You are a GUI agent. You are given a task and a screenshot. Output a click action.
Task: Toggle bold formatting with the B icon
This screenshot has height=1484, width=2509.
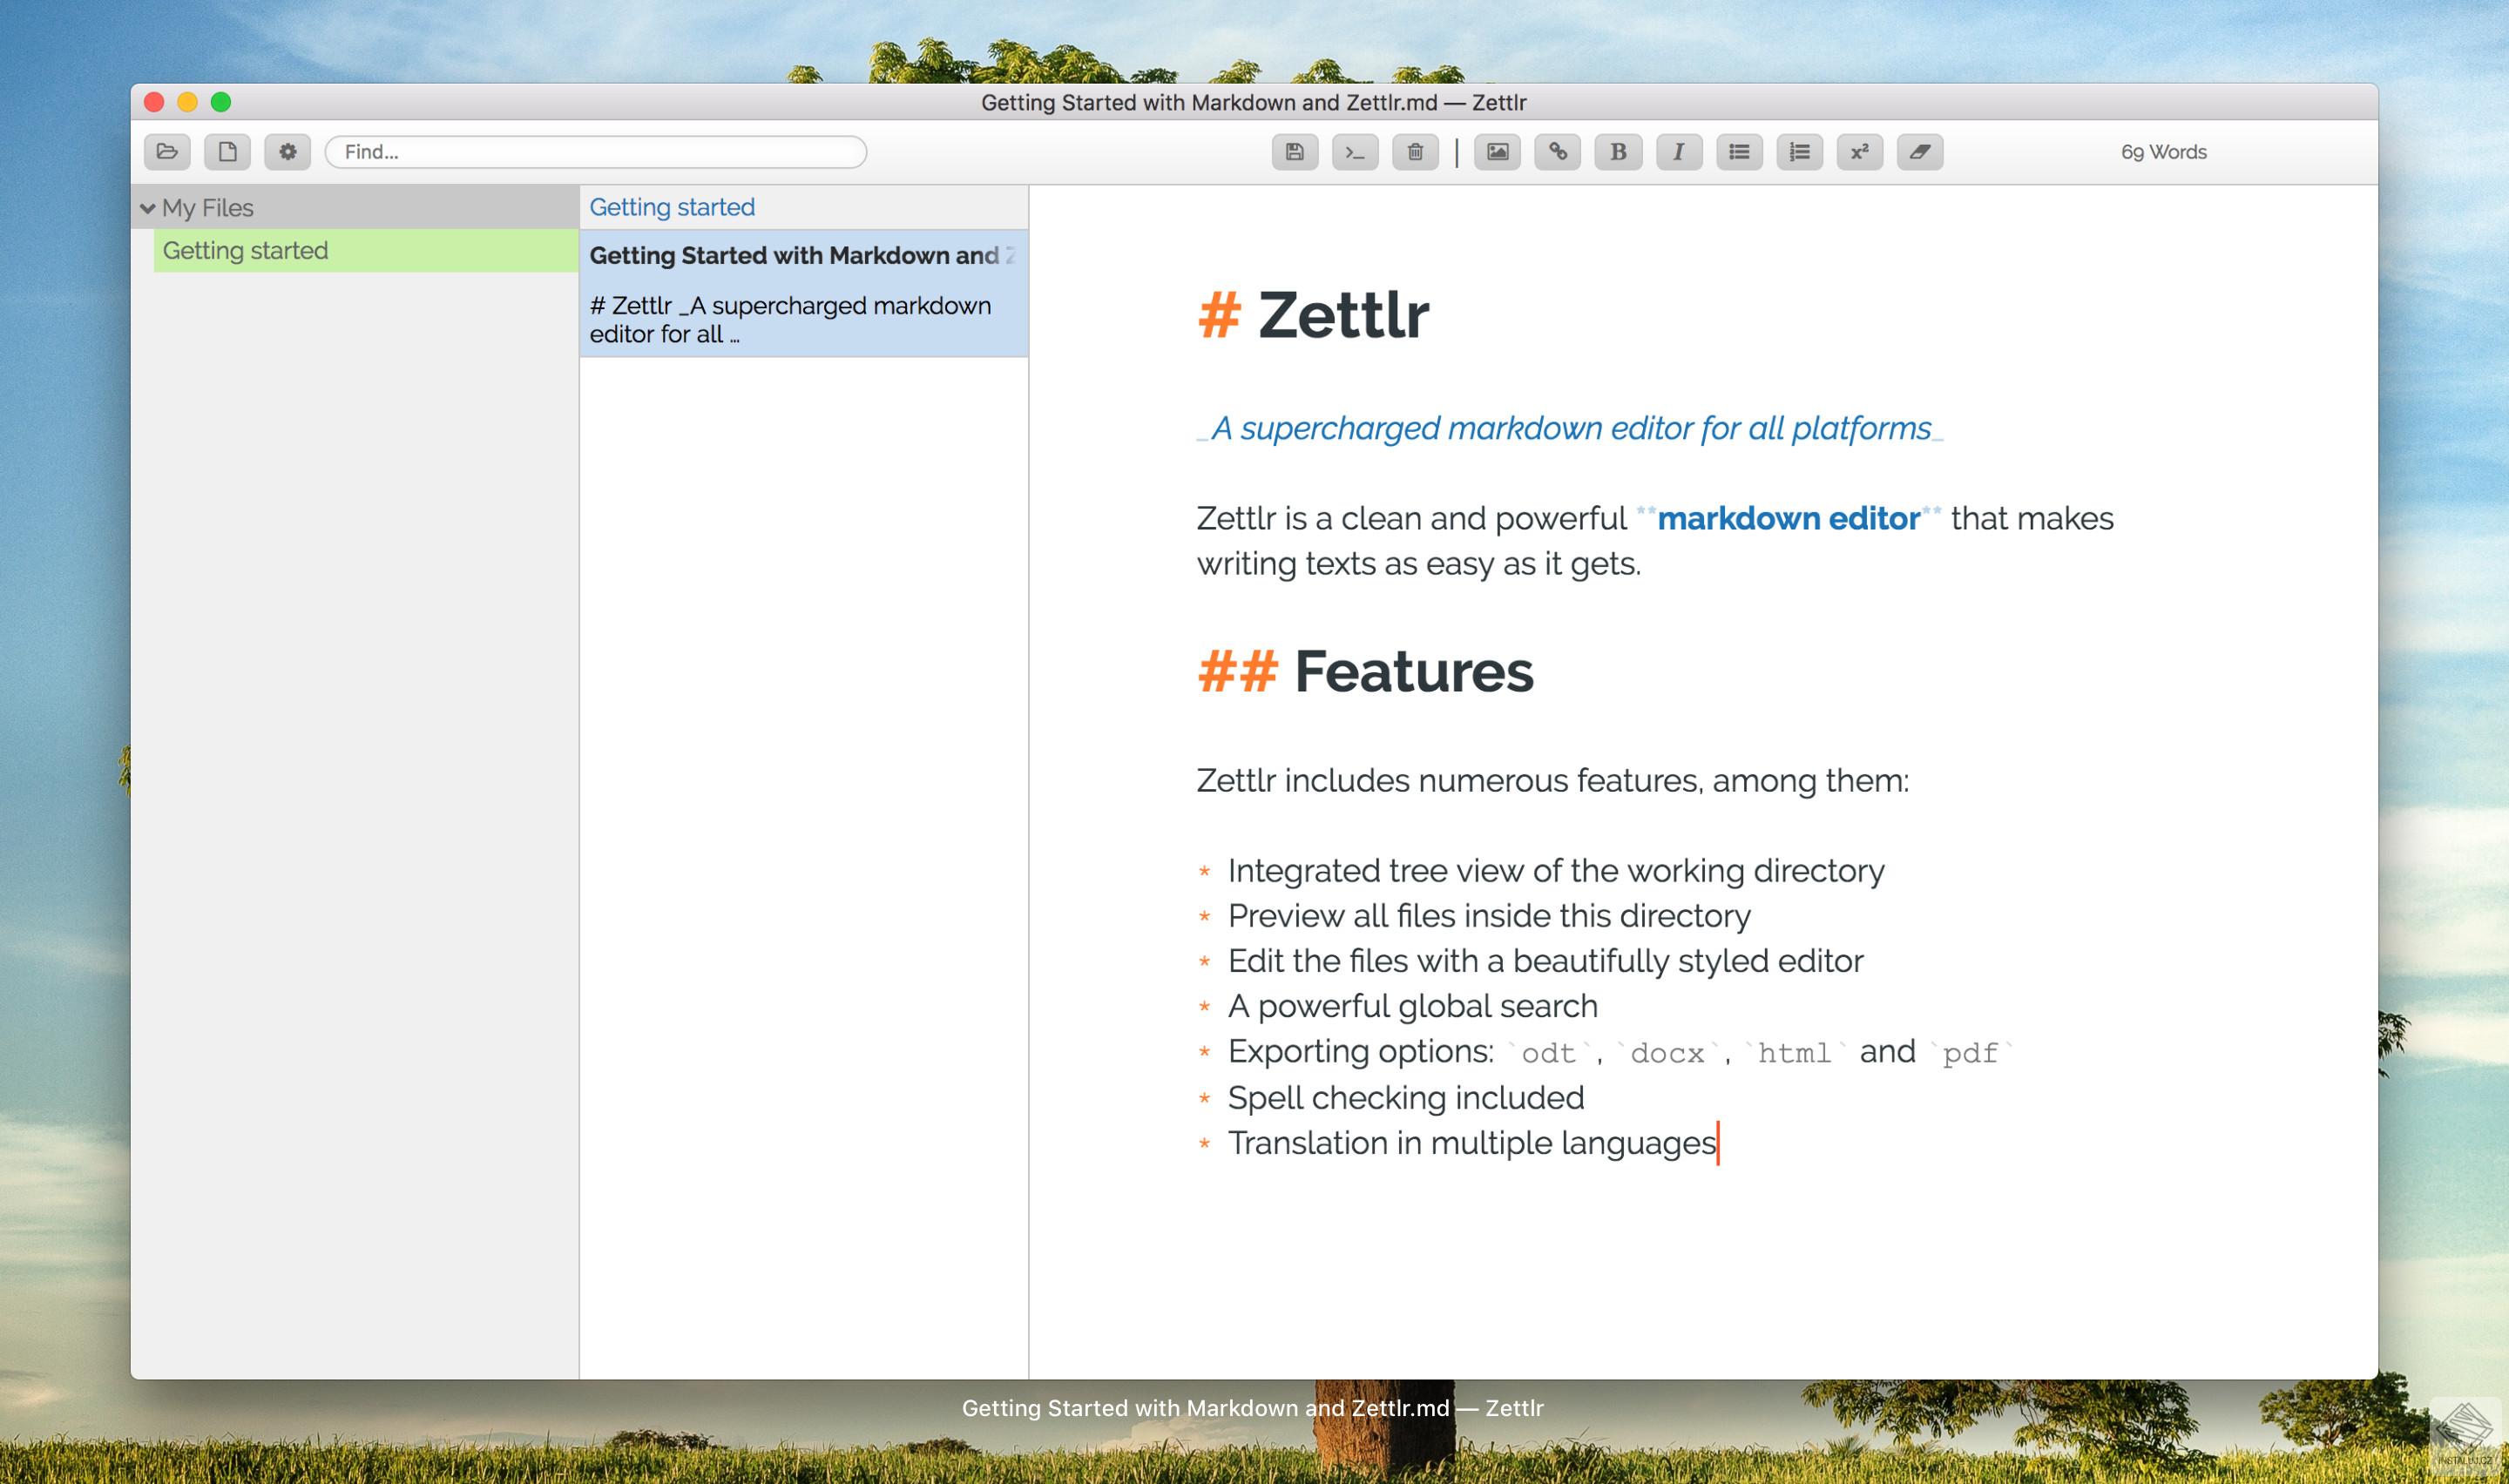click(1618, 152)
